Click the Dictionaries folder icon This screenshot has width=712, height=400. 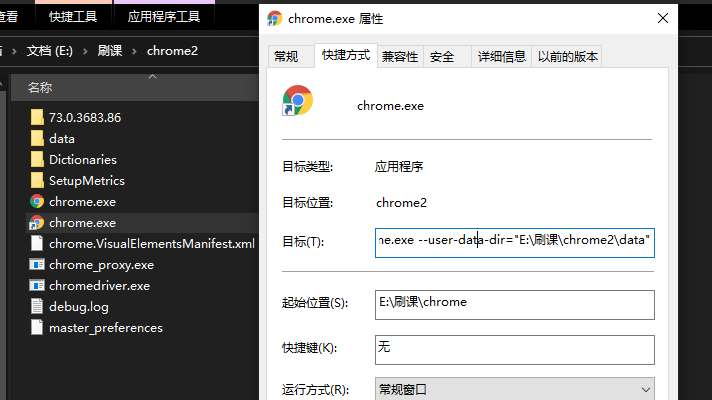coord(37,159)
